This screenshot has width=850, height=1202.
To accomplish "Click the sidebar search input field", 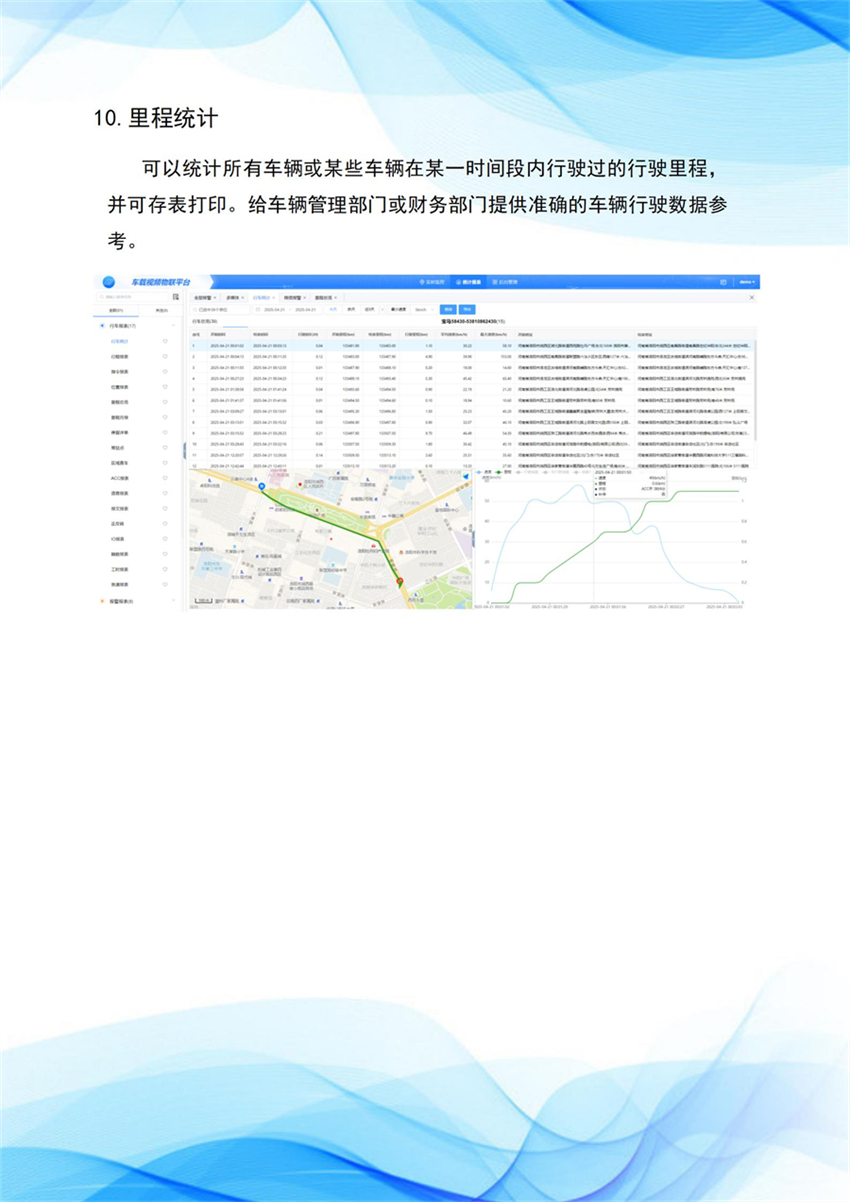I will coord(133,297).
